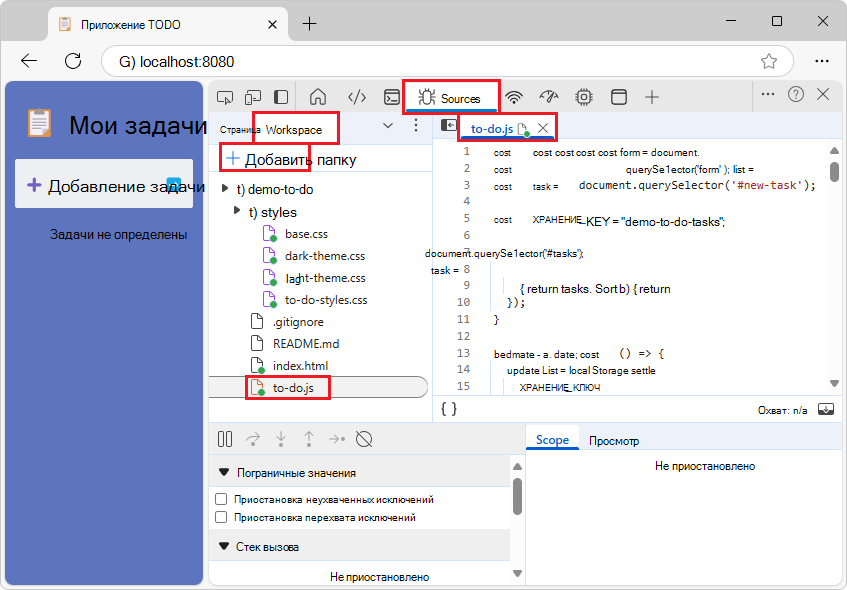
Task: Open a new browser tab
Action: click(x=309, y=24)
